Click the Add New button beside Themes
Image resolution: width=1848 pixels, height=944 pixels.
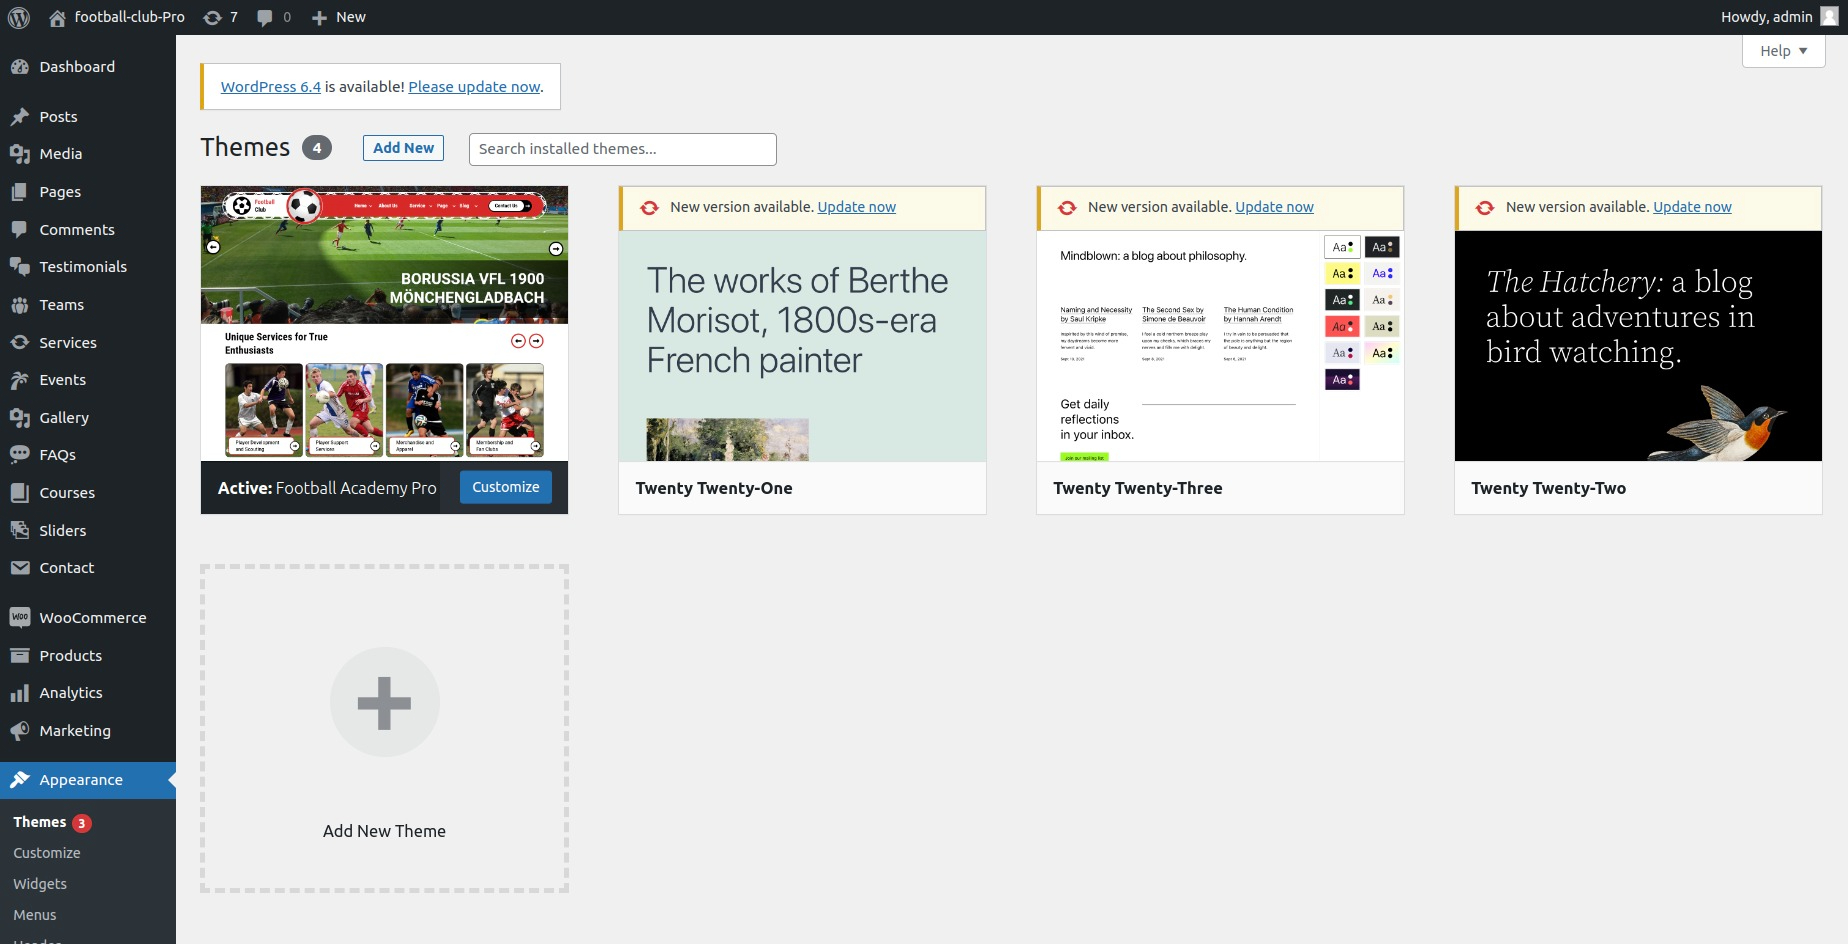click(x=403, y=148)
